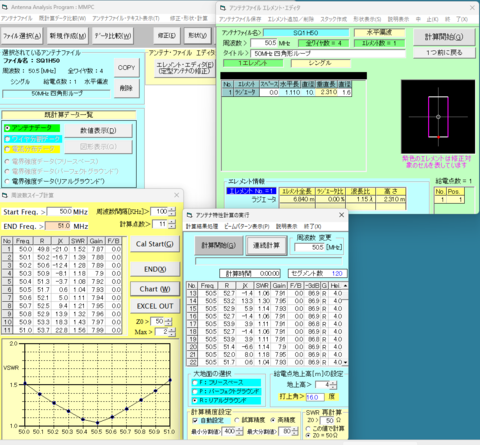This screenshot has height=445, width=480.
Task: Increase the 最小分割 400 stepper
Action: [240, 429]
